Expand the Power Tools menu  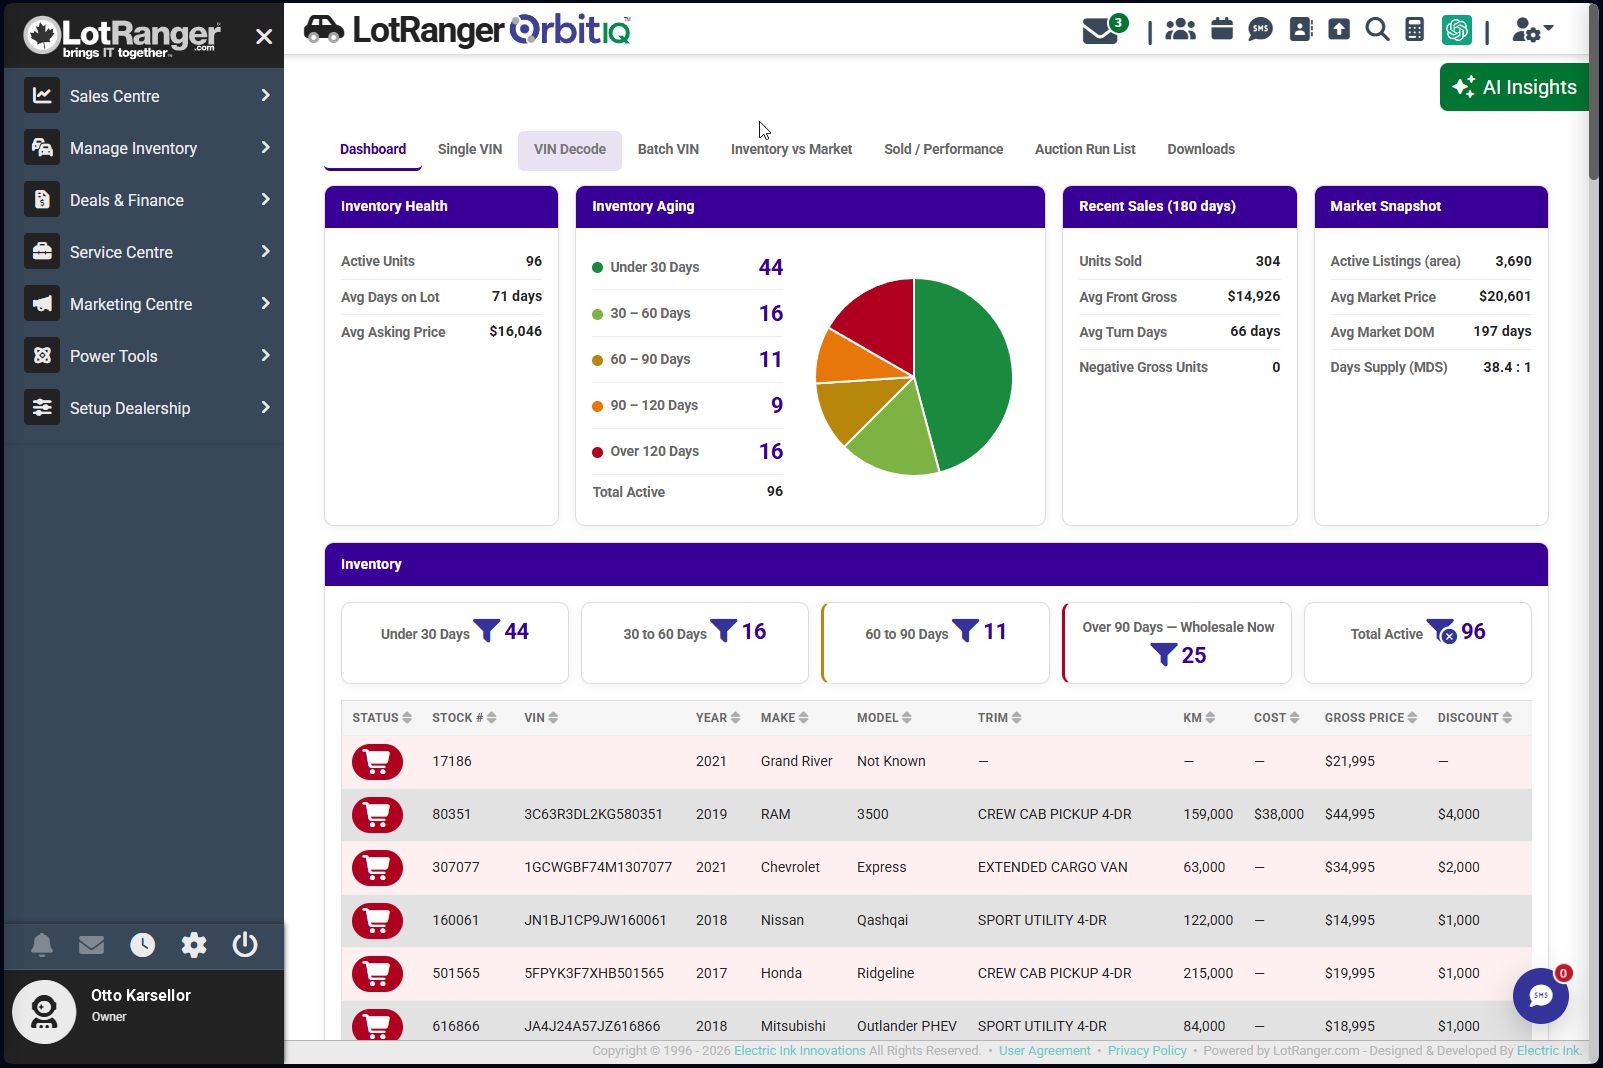144,356
